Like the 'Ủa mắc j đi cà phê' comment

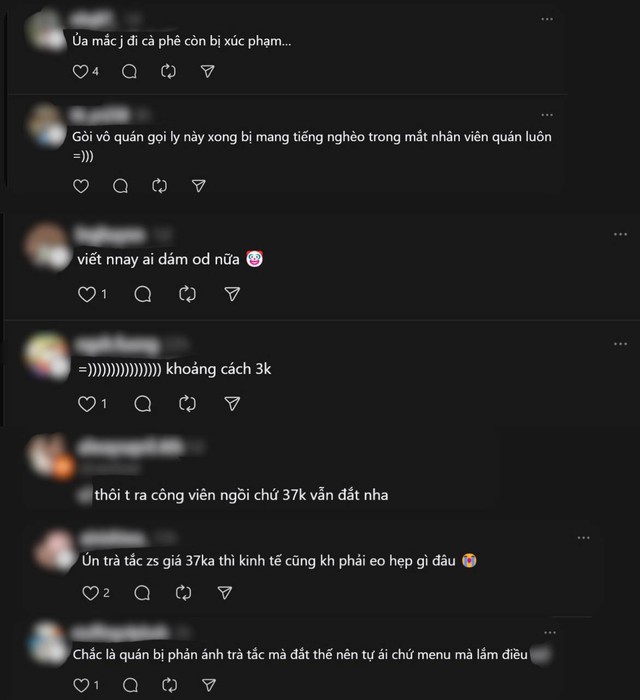(x=81, y=71)
